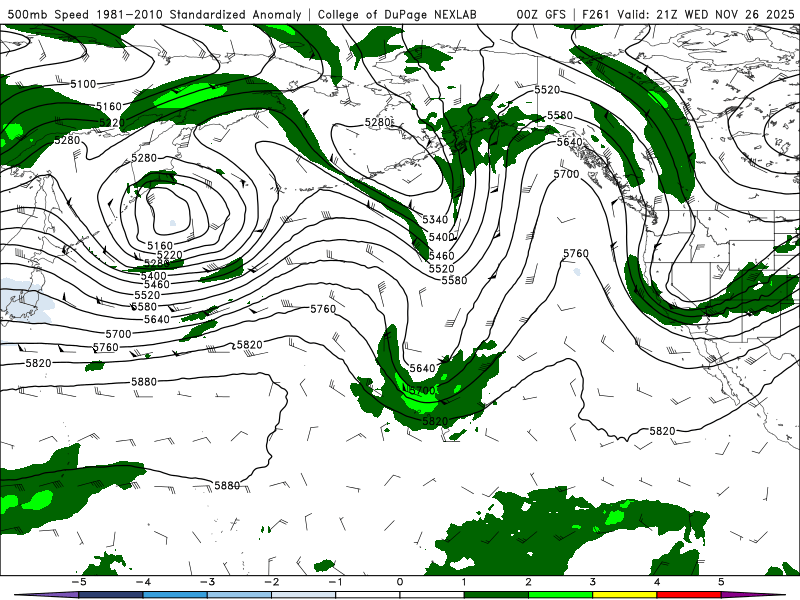Click the palest blue -2 to -1 legend color
The width and height of the screenshot is (800, 600).
[304, 595]
